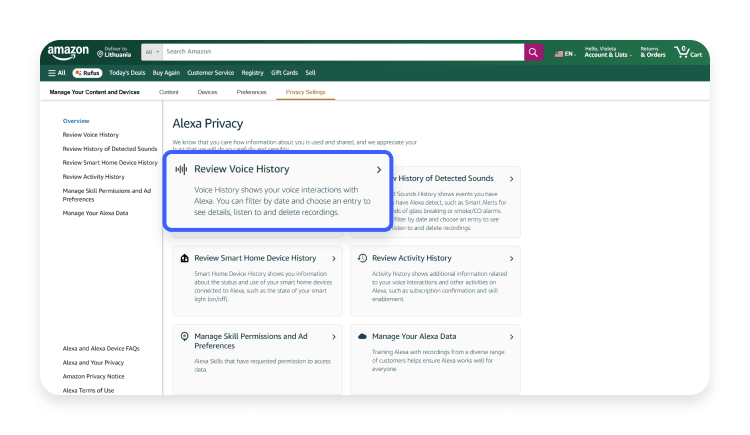
Task: Open Account & Lists dropdown
Action: click(x=607, y=52)
